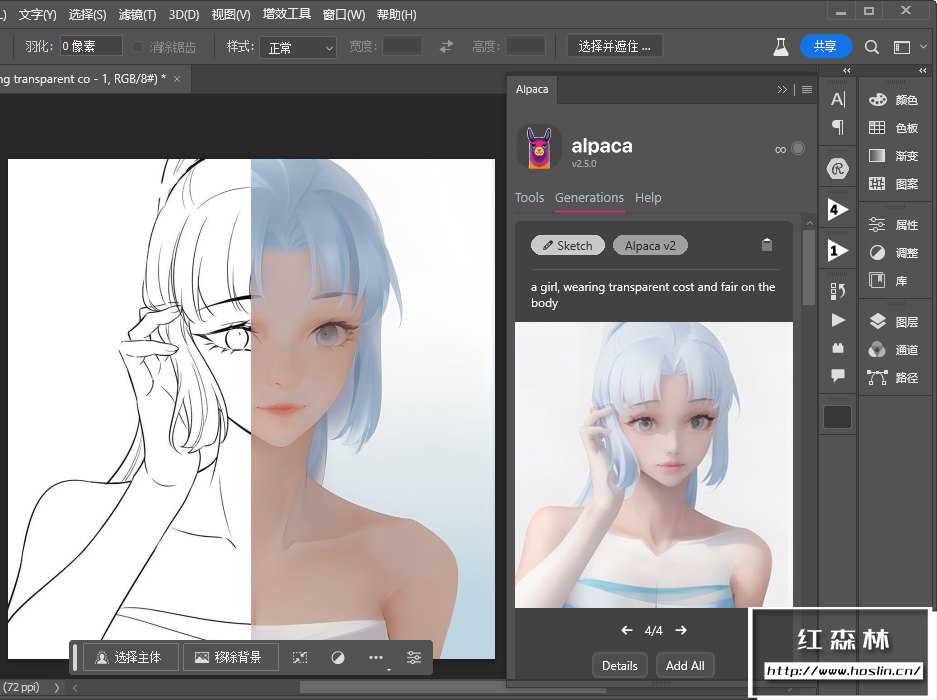Switch to the Generations tab
The width and height of the screenshot is (937, 700).
click(589, 198)
